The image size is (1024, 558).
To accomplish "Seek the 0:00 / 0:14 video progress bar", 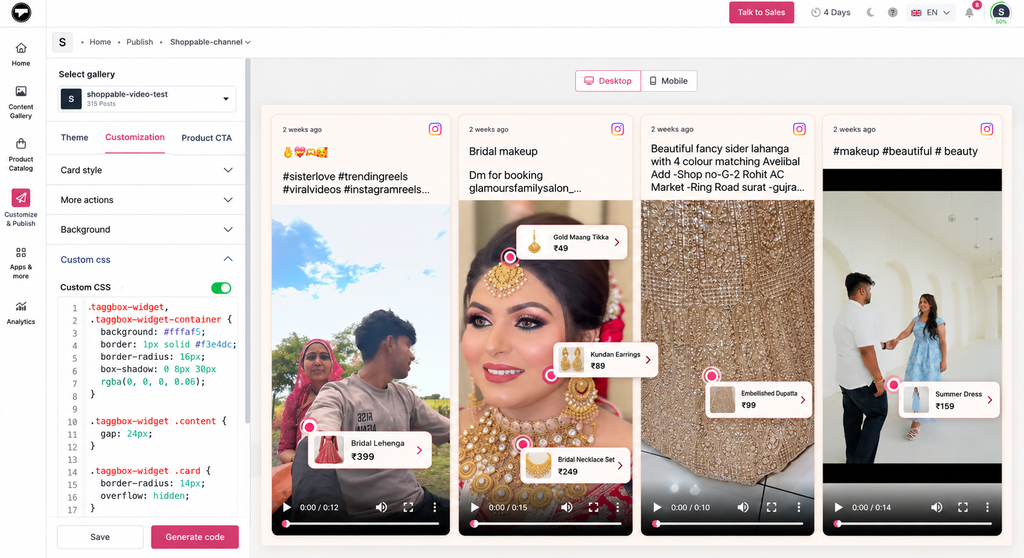I will [914, 523].
